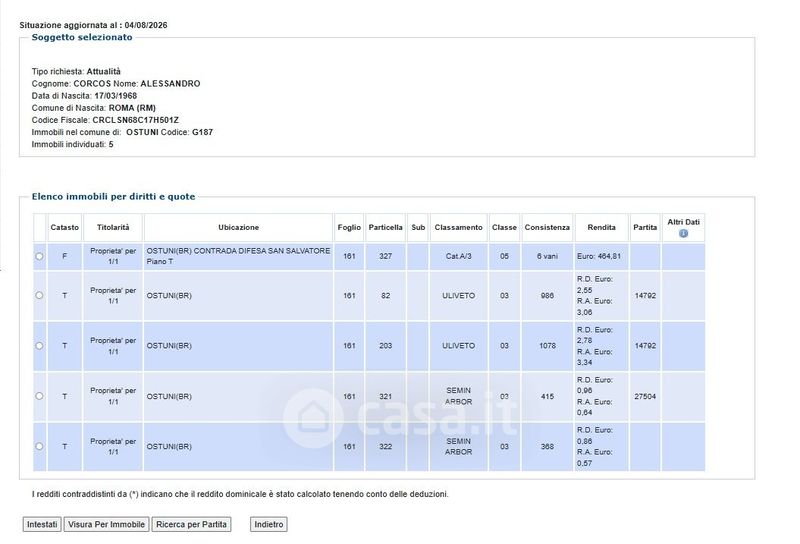The image size is (800, 544).
Task: Click Ricerca per Partita button
Action: (191, 524)
